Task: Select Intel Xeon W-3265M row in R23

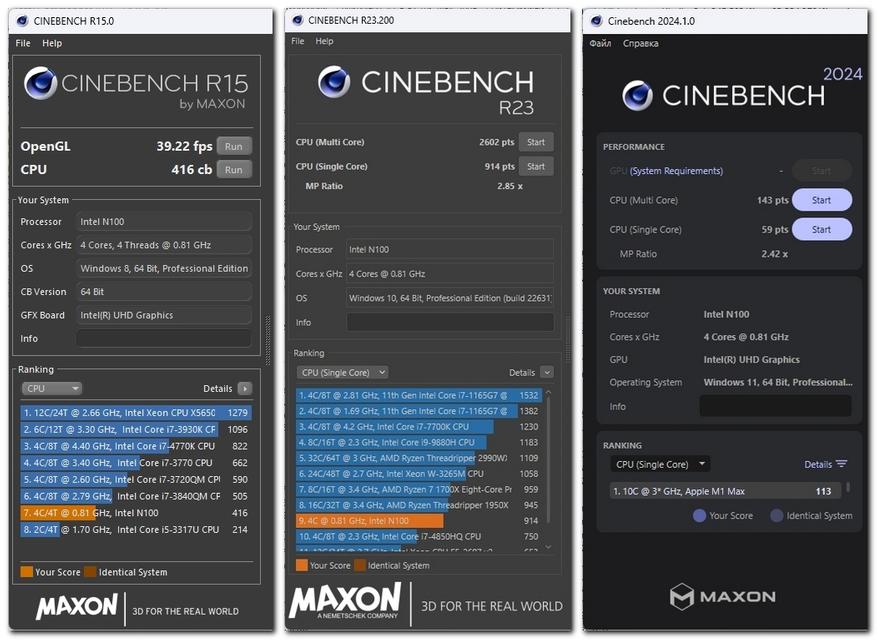Action: click(x=419, y=474)
